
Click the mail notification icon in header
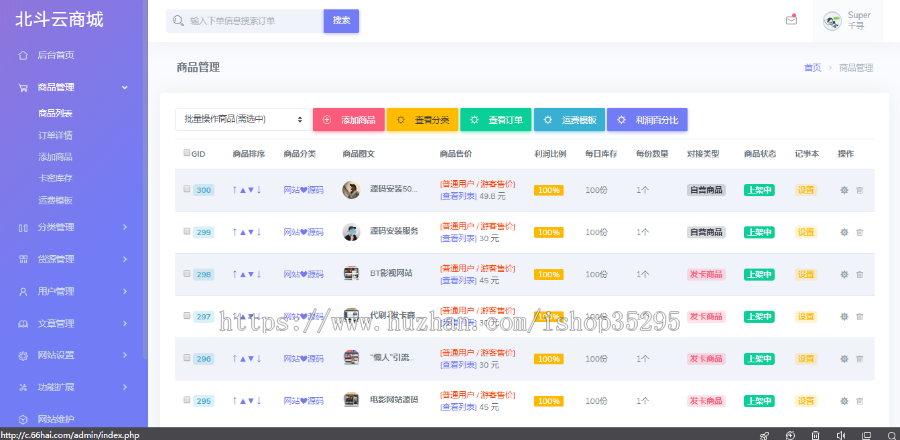point(791,20)
